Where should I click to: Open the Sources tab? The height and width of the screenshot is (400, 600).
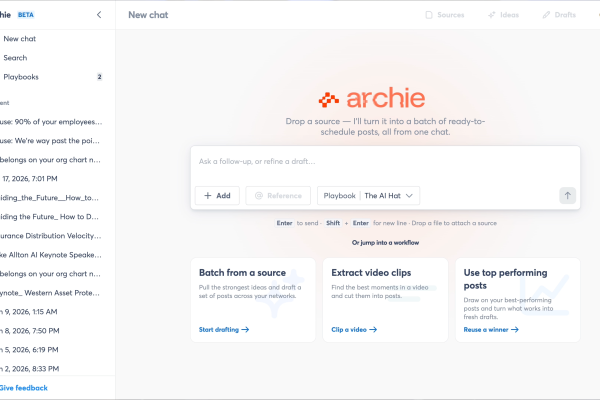pos(445,15)
